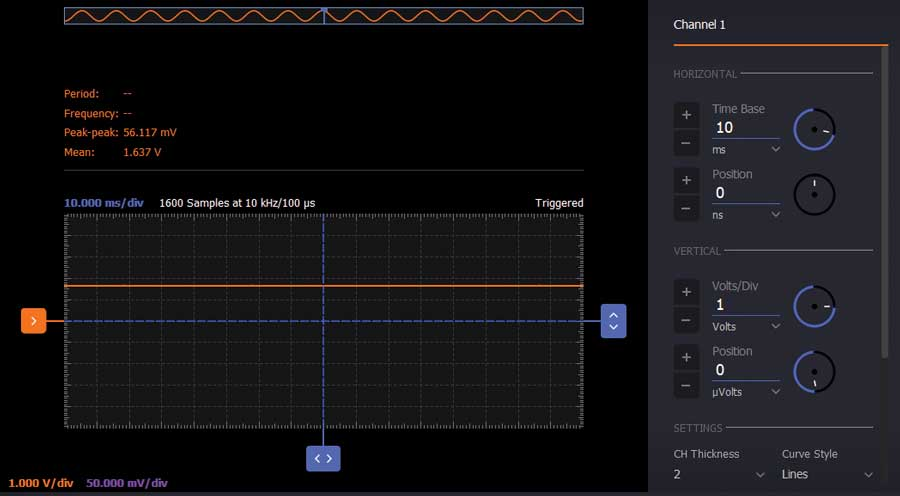Image resolution: width=900 pixels, height=496 pixels.
Task: Click the orange channel offset arrow handle
Action: tap(33, 321)
